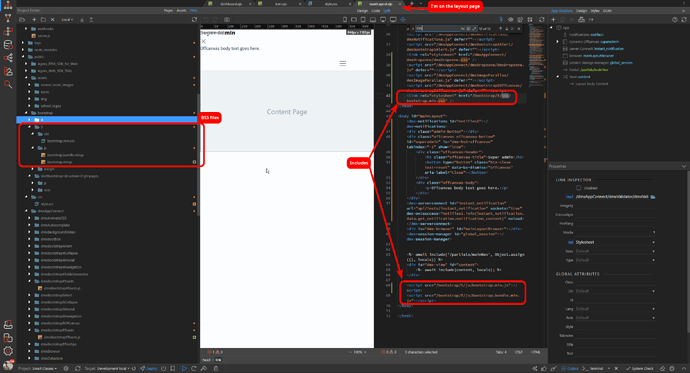Screen dimensions: 690x373
Task: Switch to the Code view tab
Action: (x=375, y=11)
